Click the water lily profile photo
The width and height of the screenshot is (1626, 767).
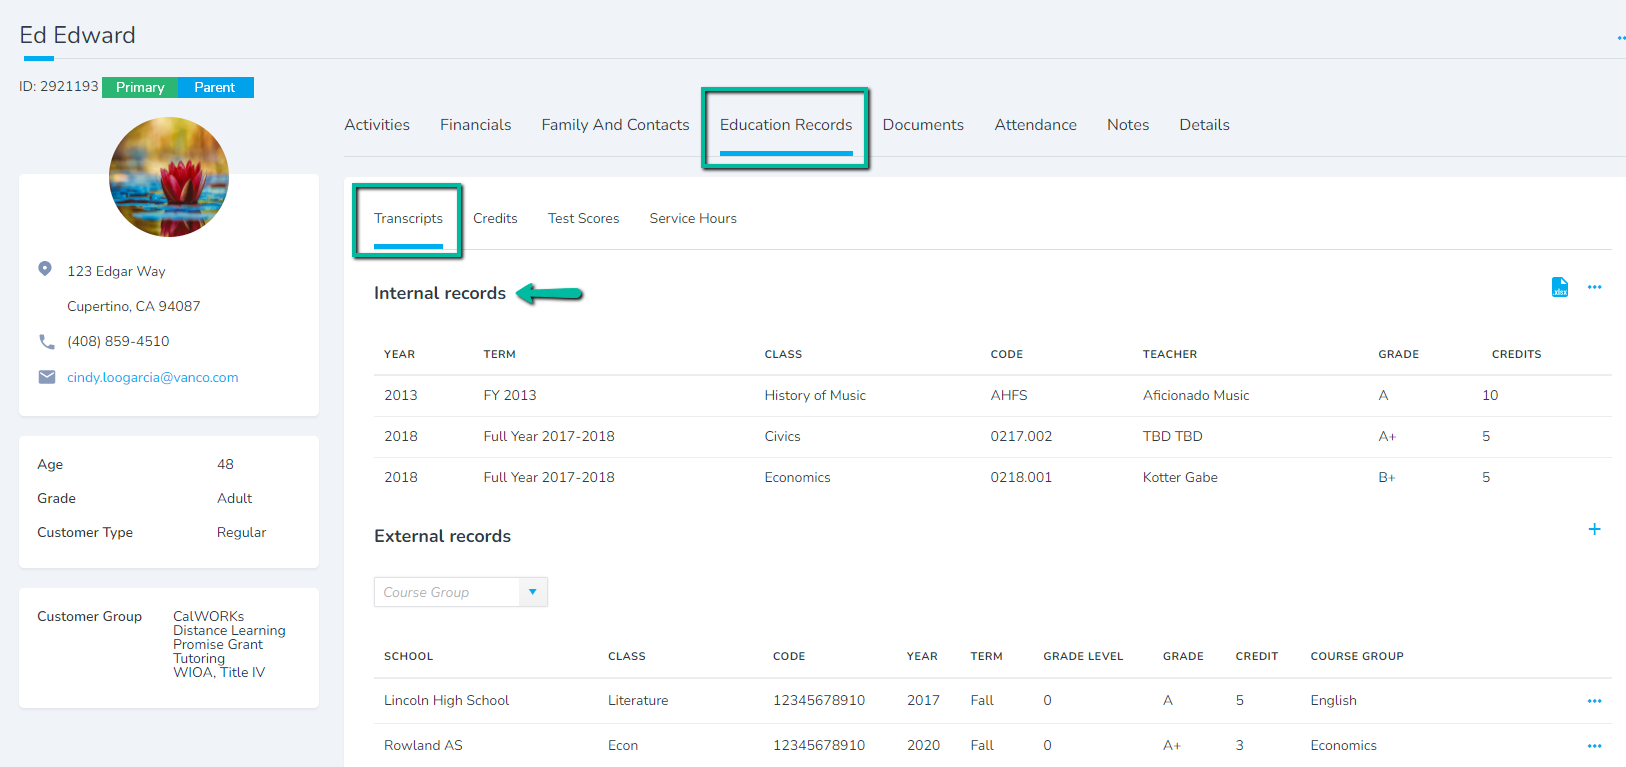click(169, 177)
